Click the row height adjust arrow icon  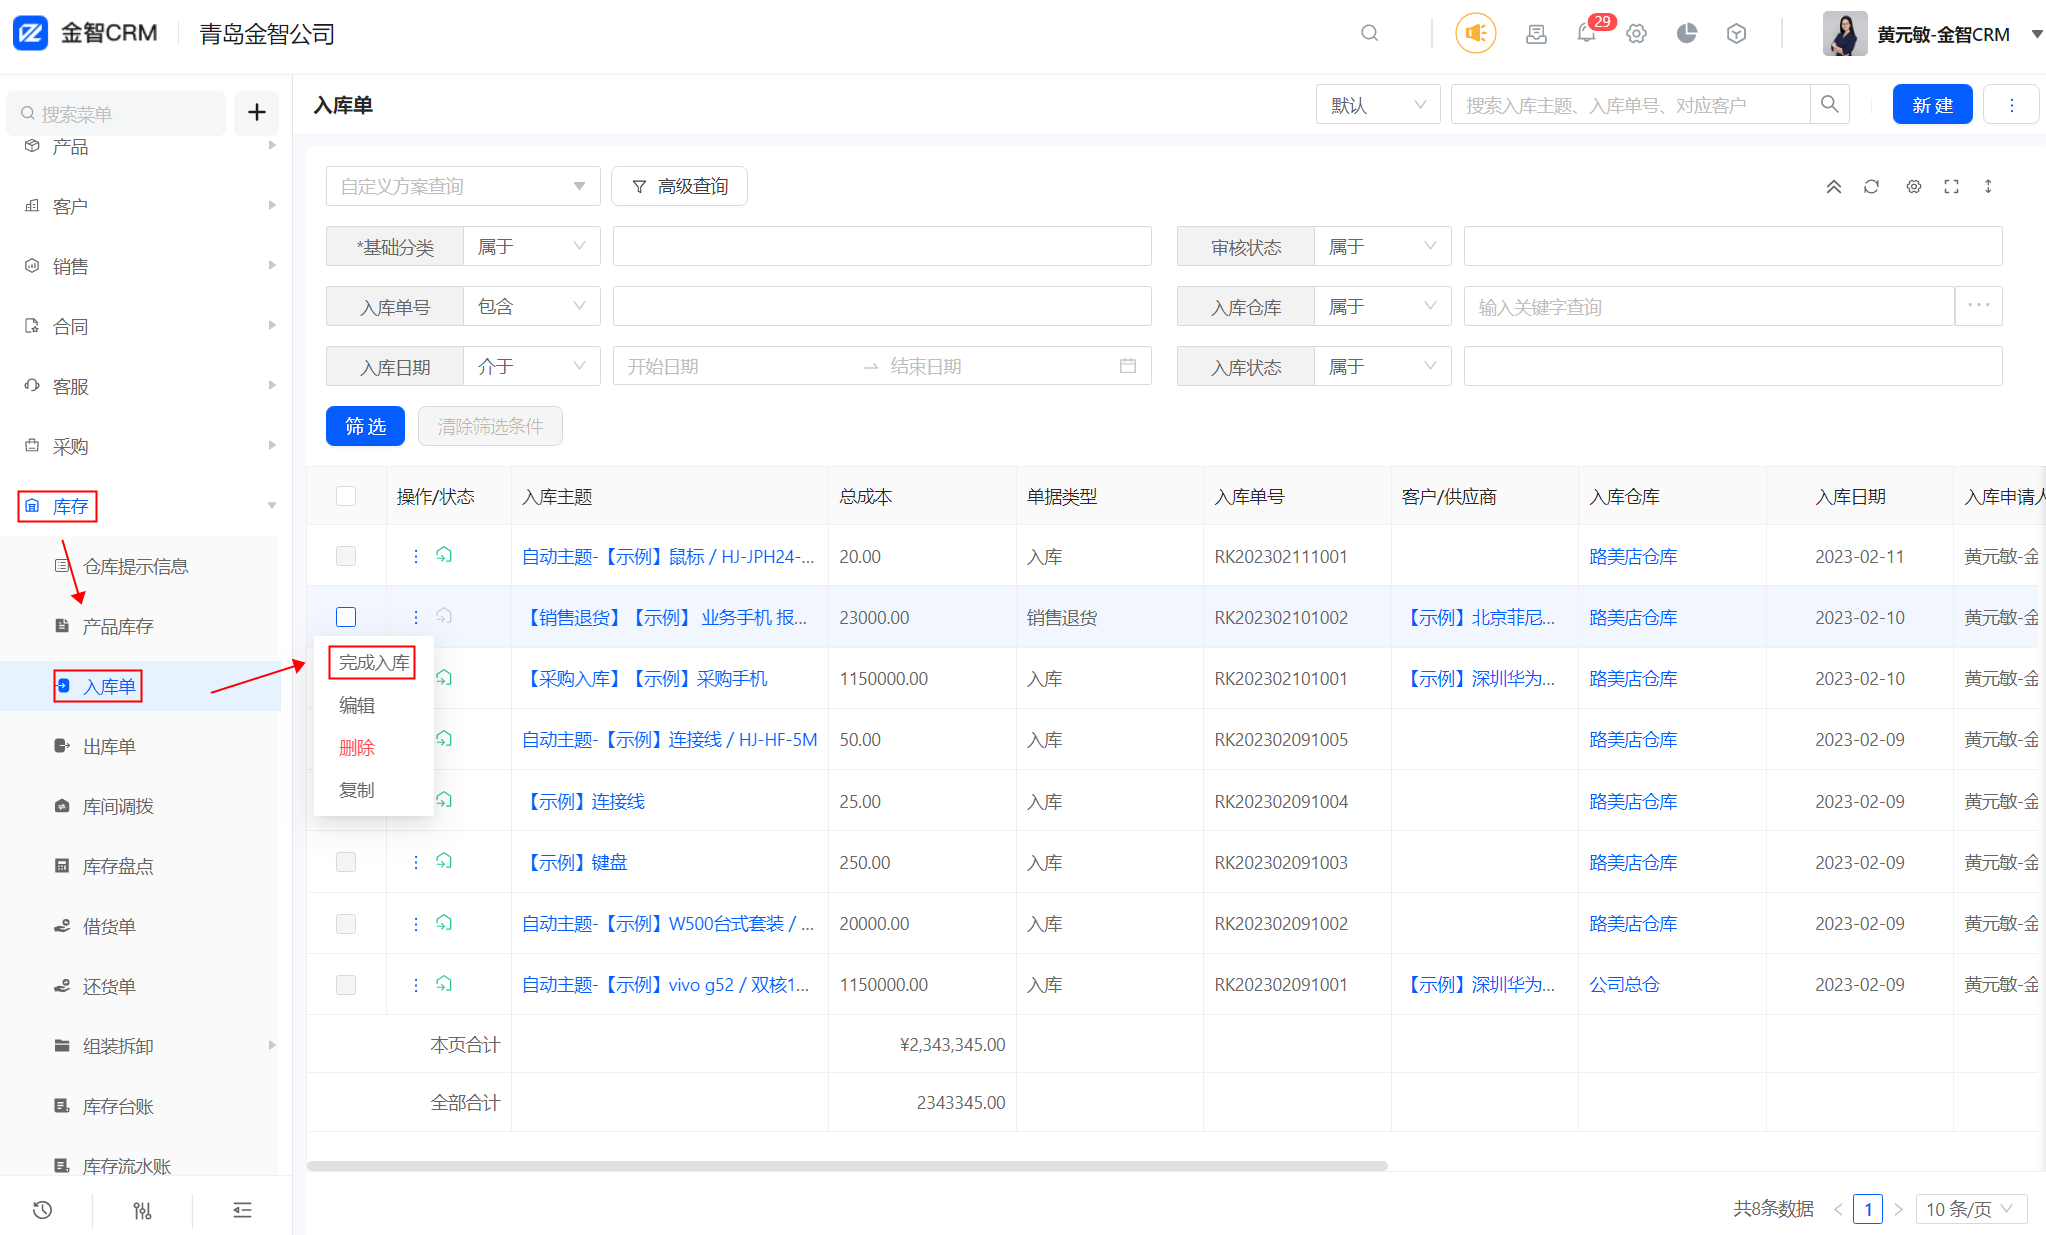(1988, 186)
